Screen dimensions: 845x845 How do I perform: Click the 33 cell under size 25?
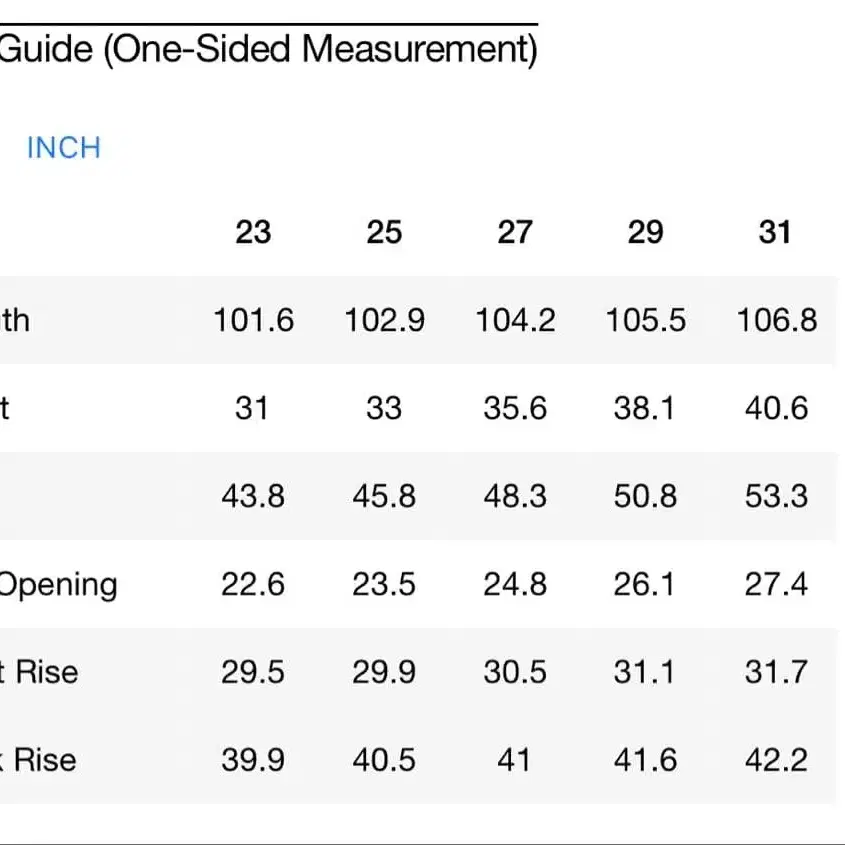(384, 408)
